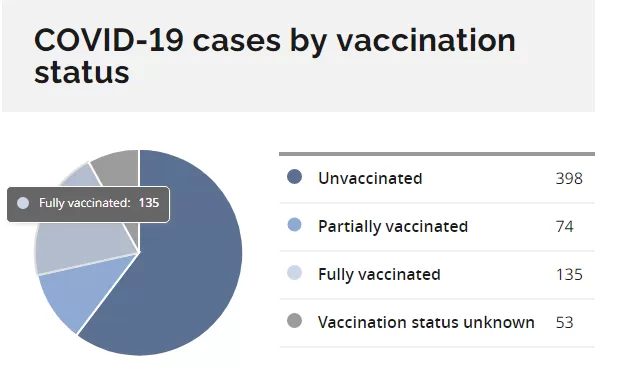Select the Partially vaccinated legend dot

point(295,225)
